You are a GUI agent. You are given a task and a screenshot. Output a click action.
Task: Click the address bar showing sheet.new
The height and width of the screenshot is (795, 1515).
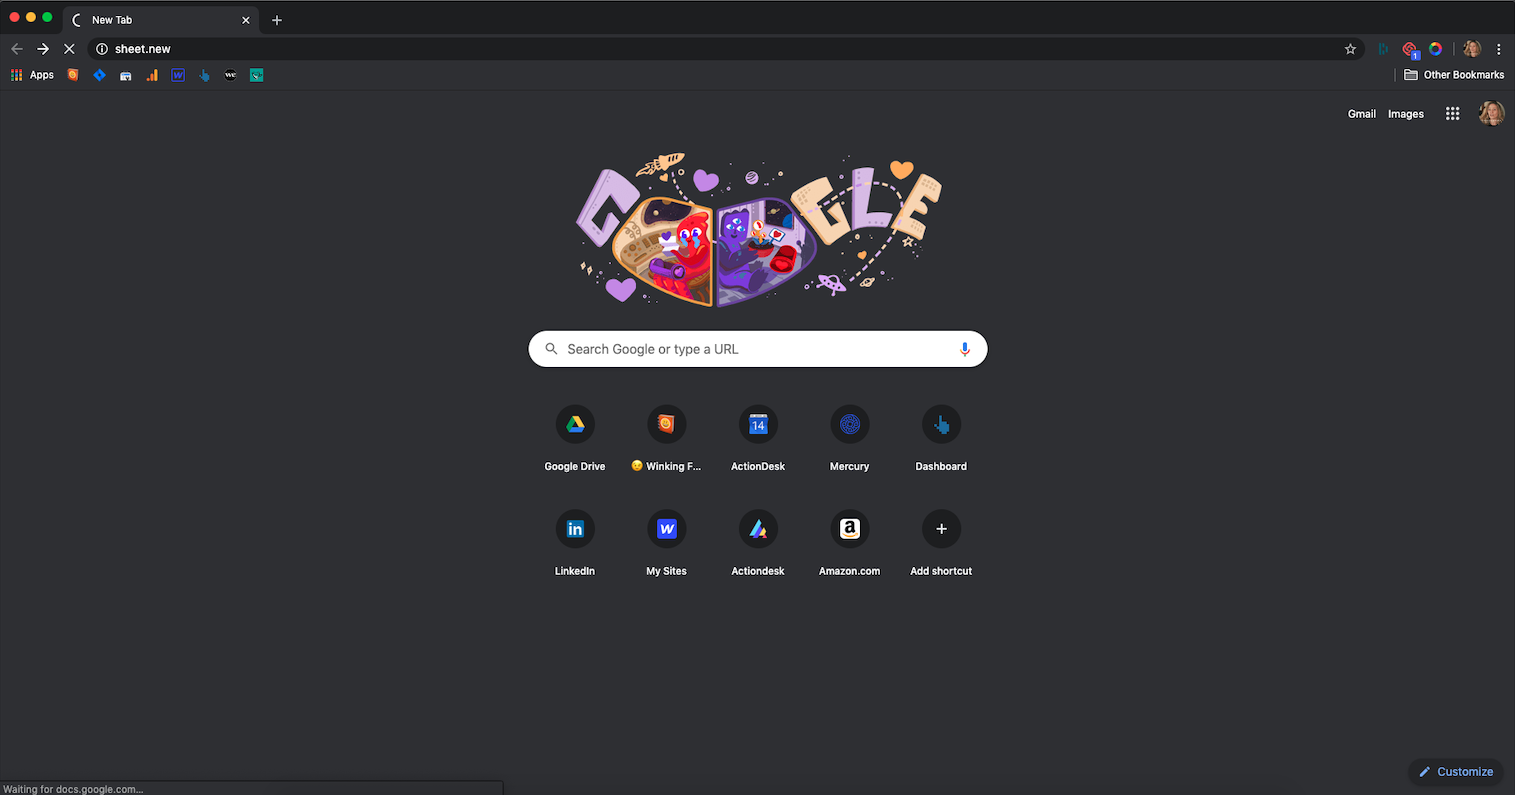pyautogui.click(x=725, y=49)
